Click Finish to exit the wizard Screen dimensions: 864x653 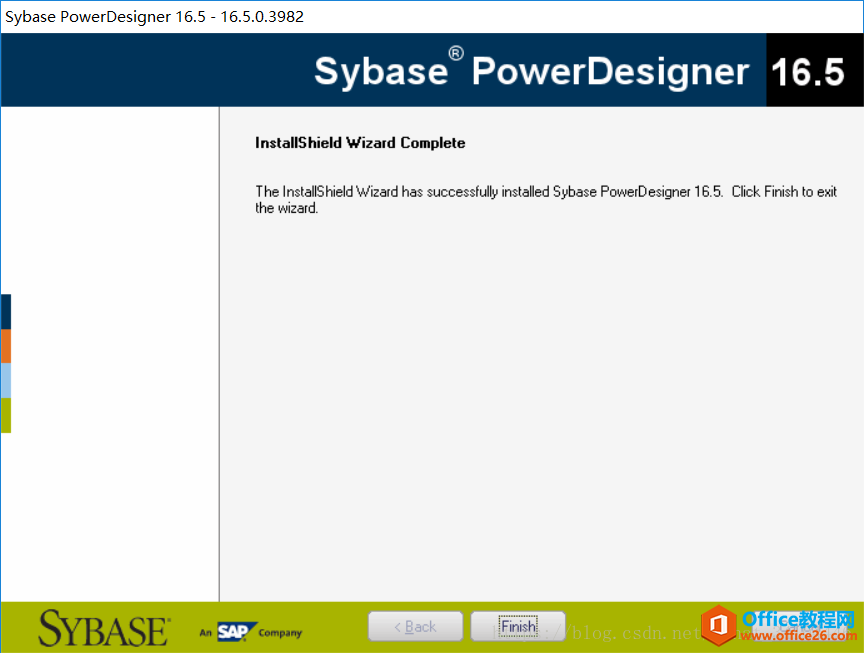[x=518, y=627]
